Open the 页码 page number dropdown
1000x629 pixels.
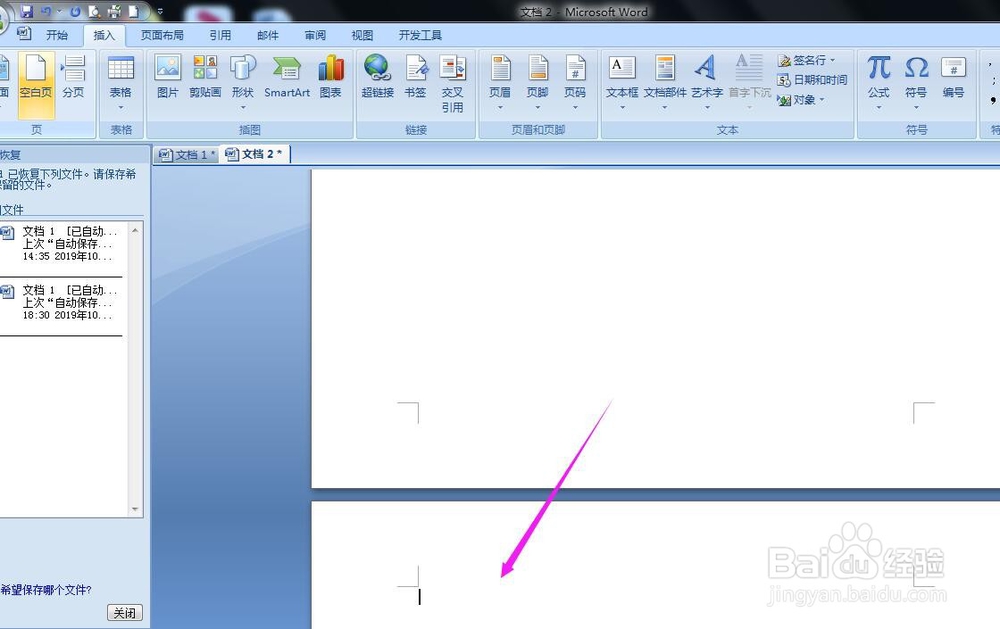[575, 82]
